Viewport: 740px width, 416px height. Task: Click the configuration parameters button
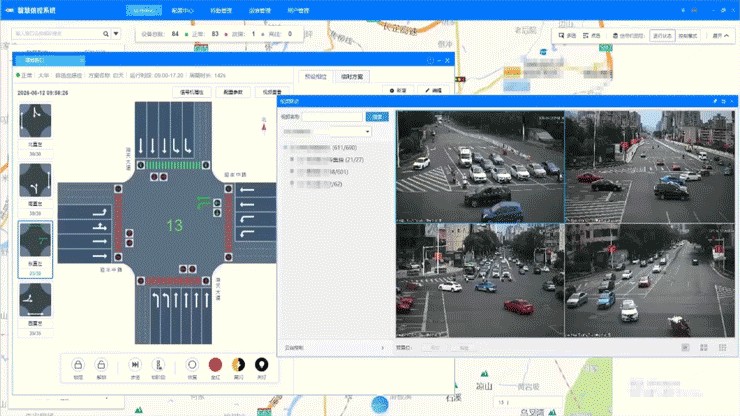233,92
